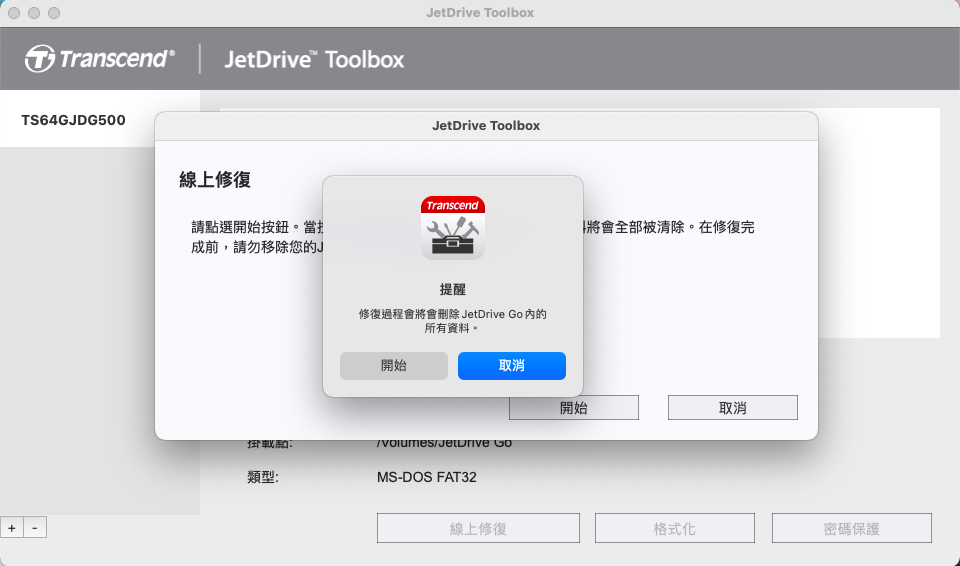Click the JetDrive Toolbox header title

click(x=314, y=59)
